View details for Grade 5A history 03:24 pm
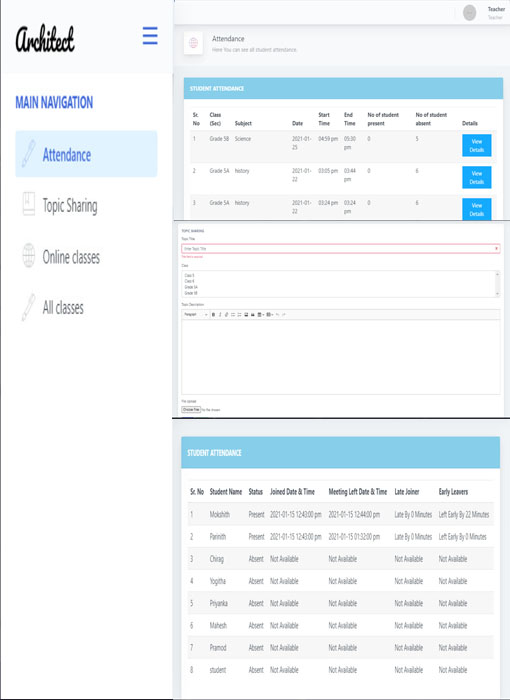The height and width of the screenshot is (700, 510). (477, 209)
